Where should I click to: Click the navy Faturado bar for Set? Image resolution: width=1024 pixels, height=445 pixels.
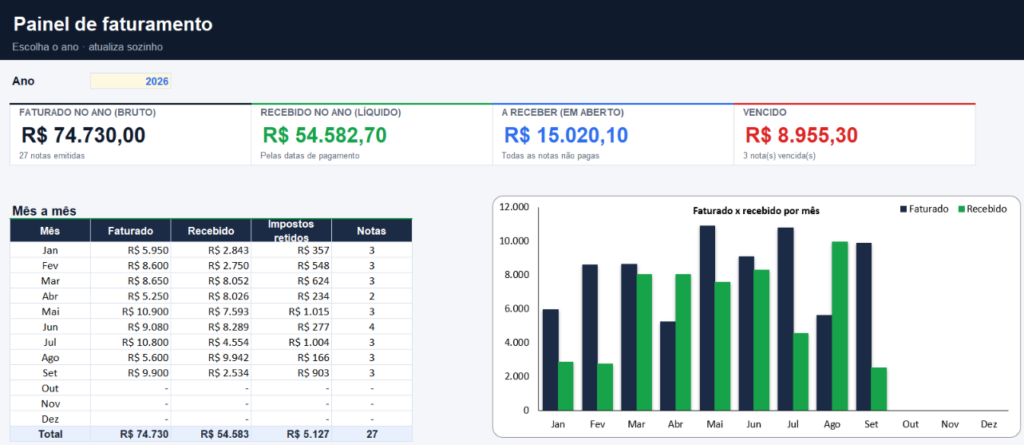click(864, 327)
